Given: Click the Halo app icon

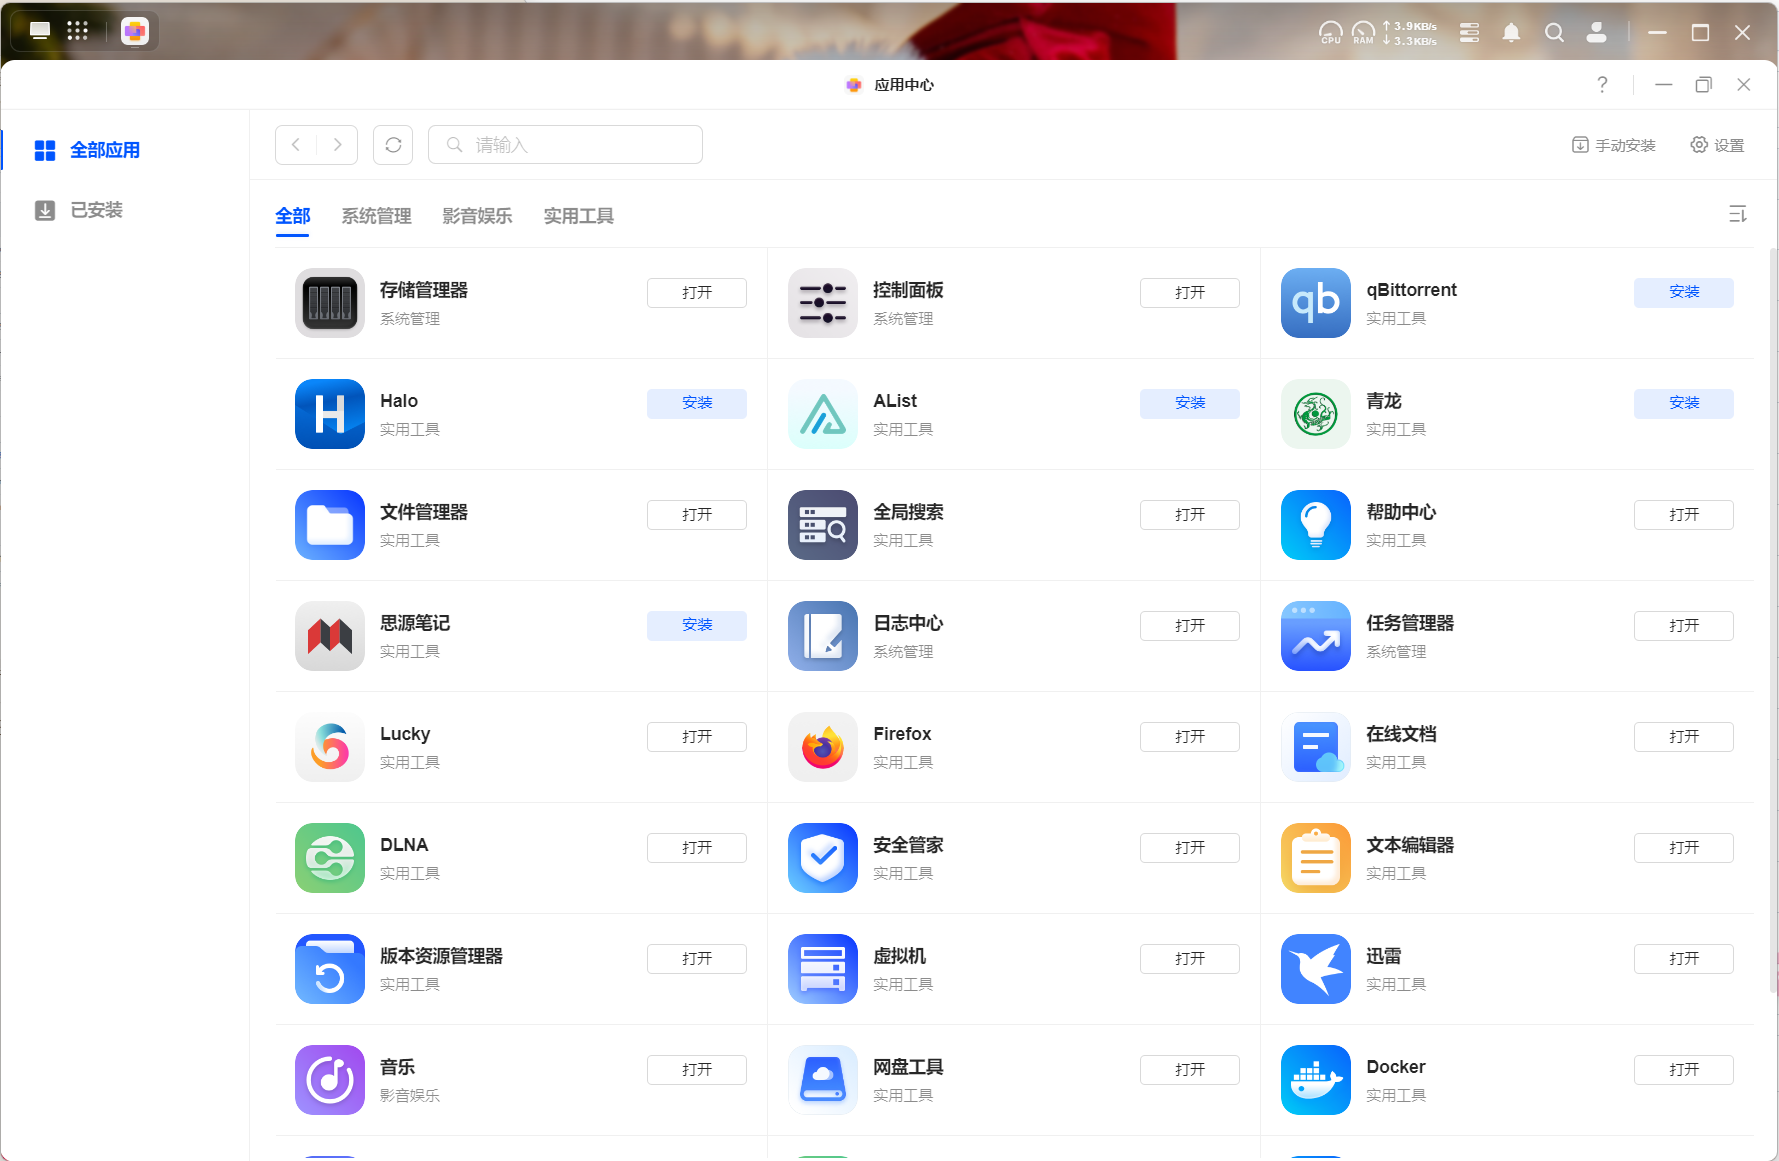Looking at the screenshot, I should click(x=330, y=414).
